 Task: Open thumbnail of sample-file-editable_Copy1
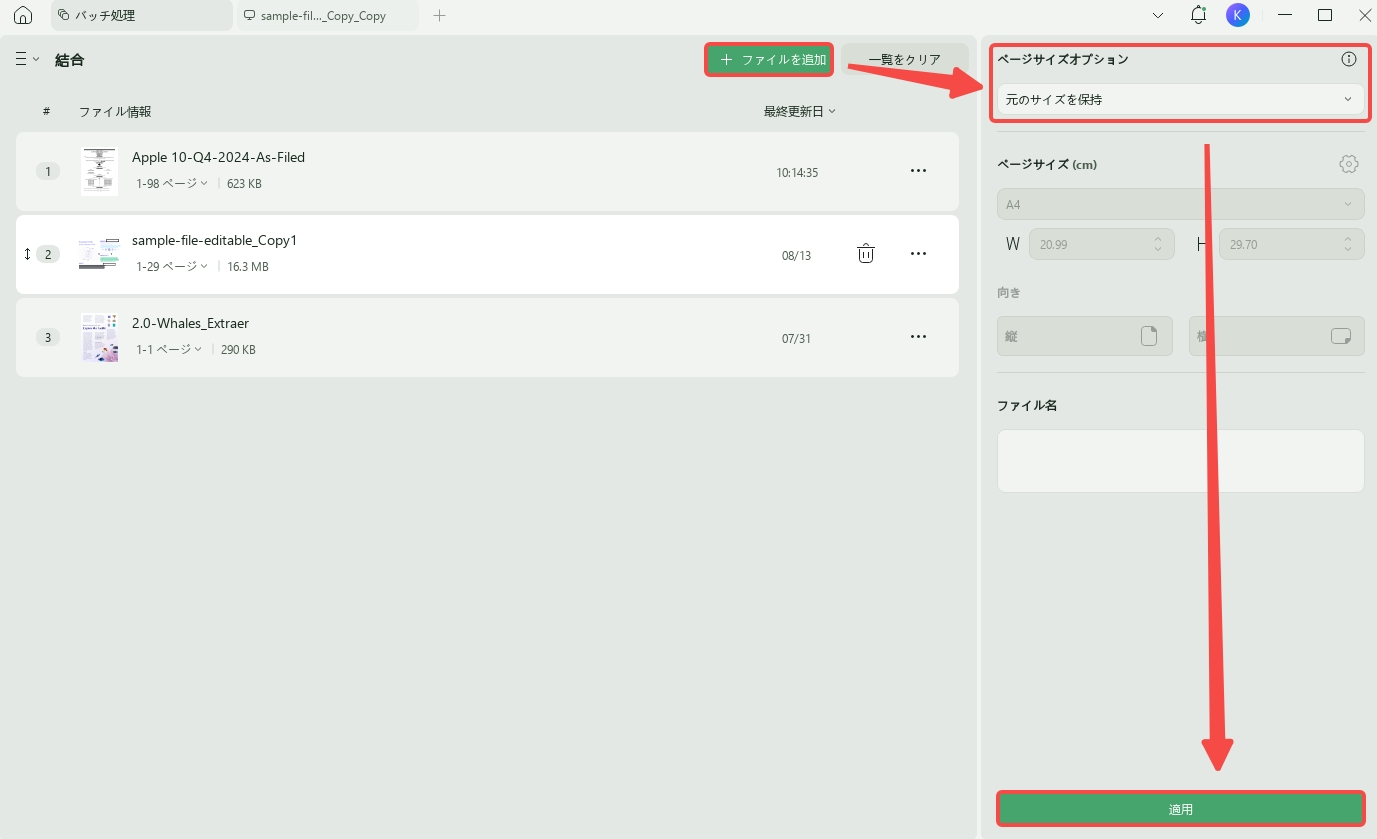(100, 254)
